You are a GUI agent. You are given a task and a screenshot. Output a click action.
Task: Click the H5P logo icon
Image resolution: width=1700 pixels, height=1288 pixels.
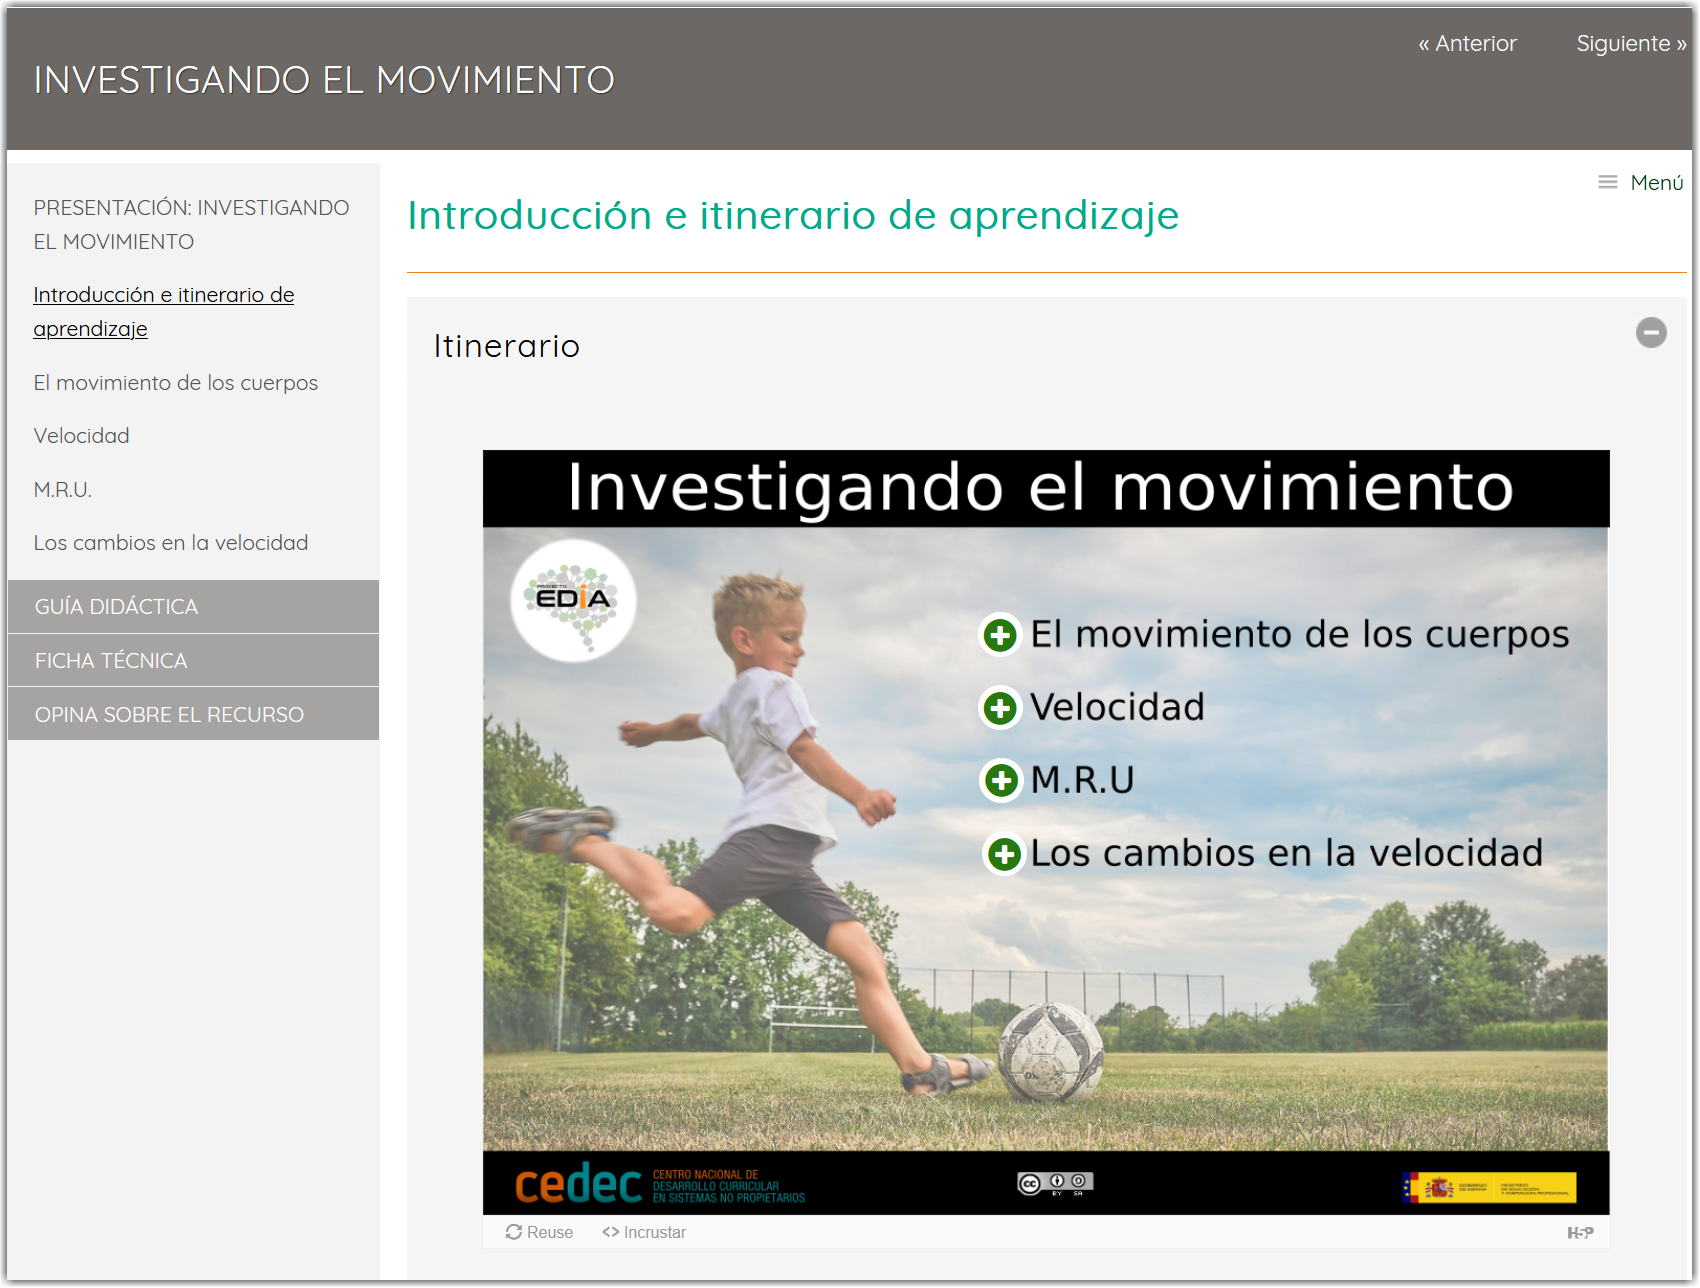click(1580, 1233)
